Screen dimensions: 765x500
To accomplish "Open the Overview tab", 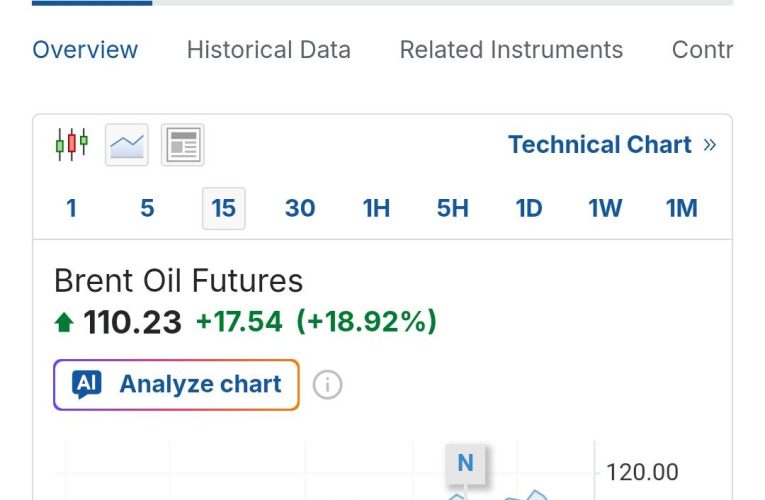I will [x=85, y=50].
